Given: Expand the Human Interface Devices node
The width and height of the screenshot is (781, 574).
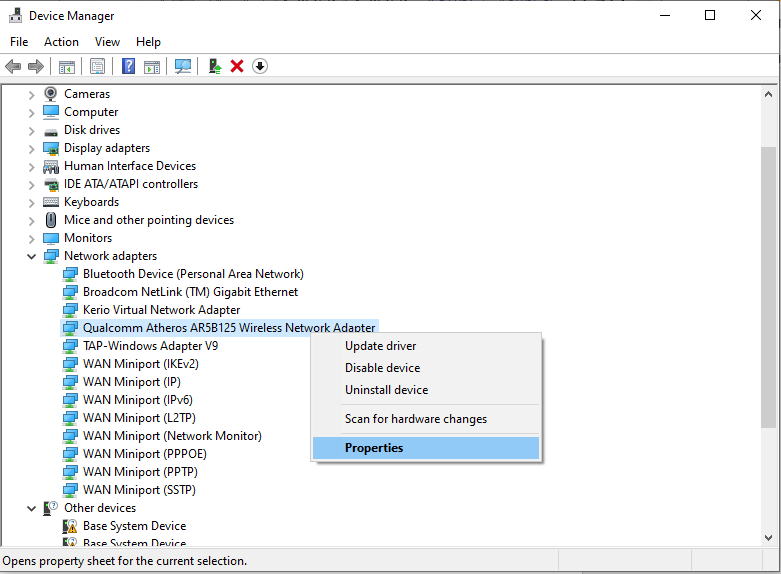Looking at the screenshot, I should (31, 167).
